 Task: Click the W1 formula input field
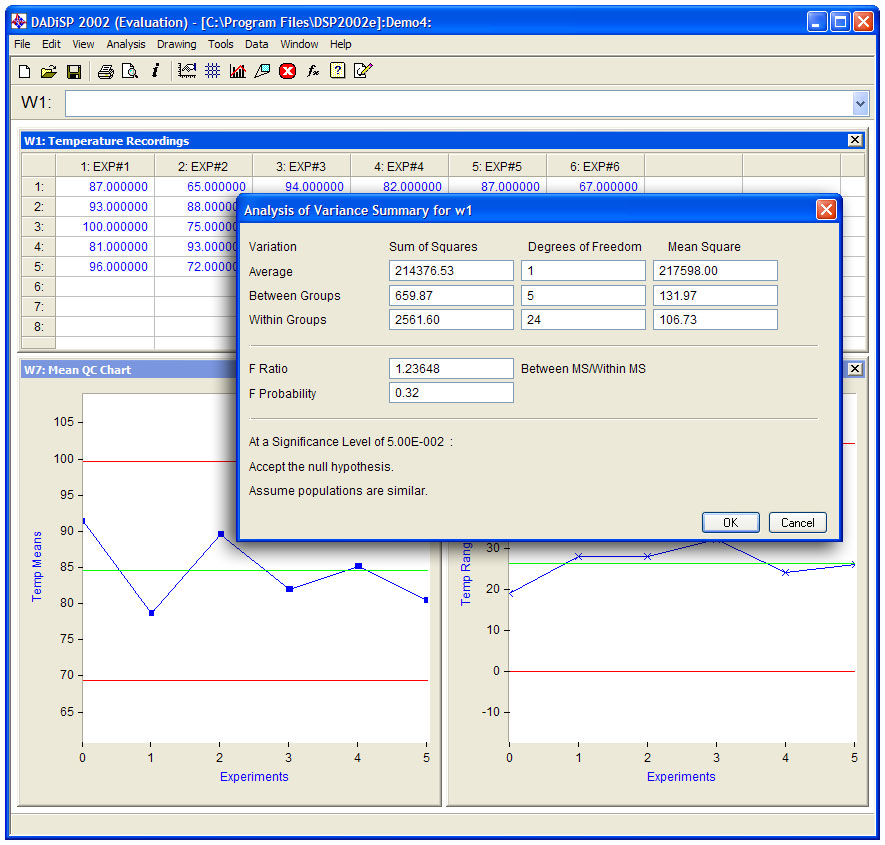click(x=459, y=104)
